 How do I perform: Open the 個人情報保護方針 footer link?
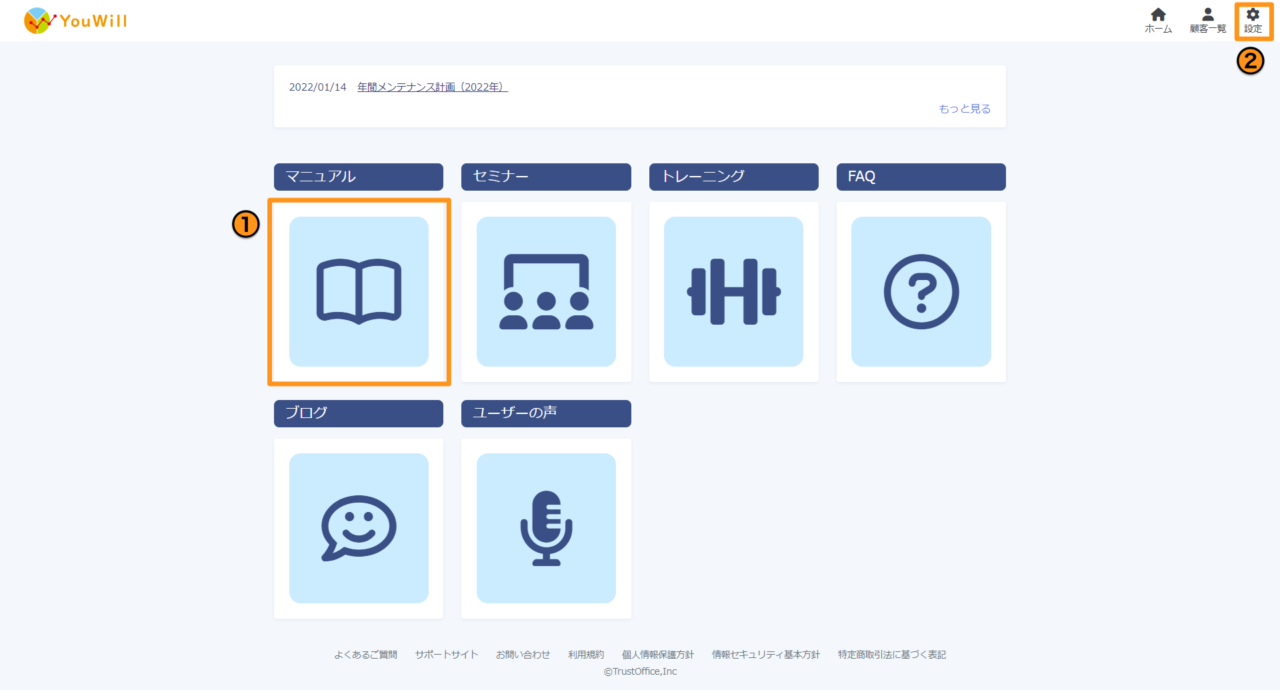coord(657,655)
